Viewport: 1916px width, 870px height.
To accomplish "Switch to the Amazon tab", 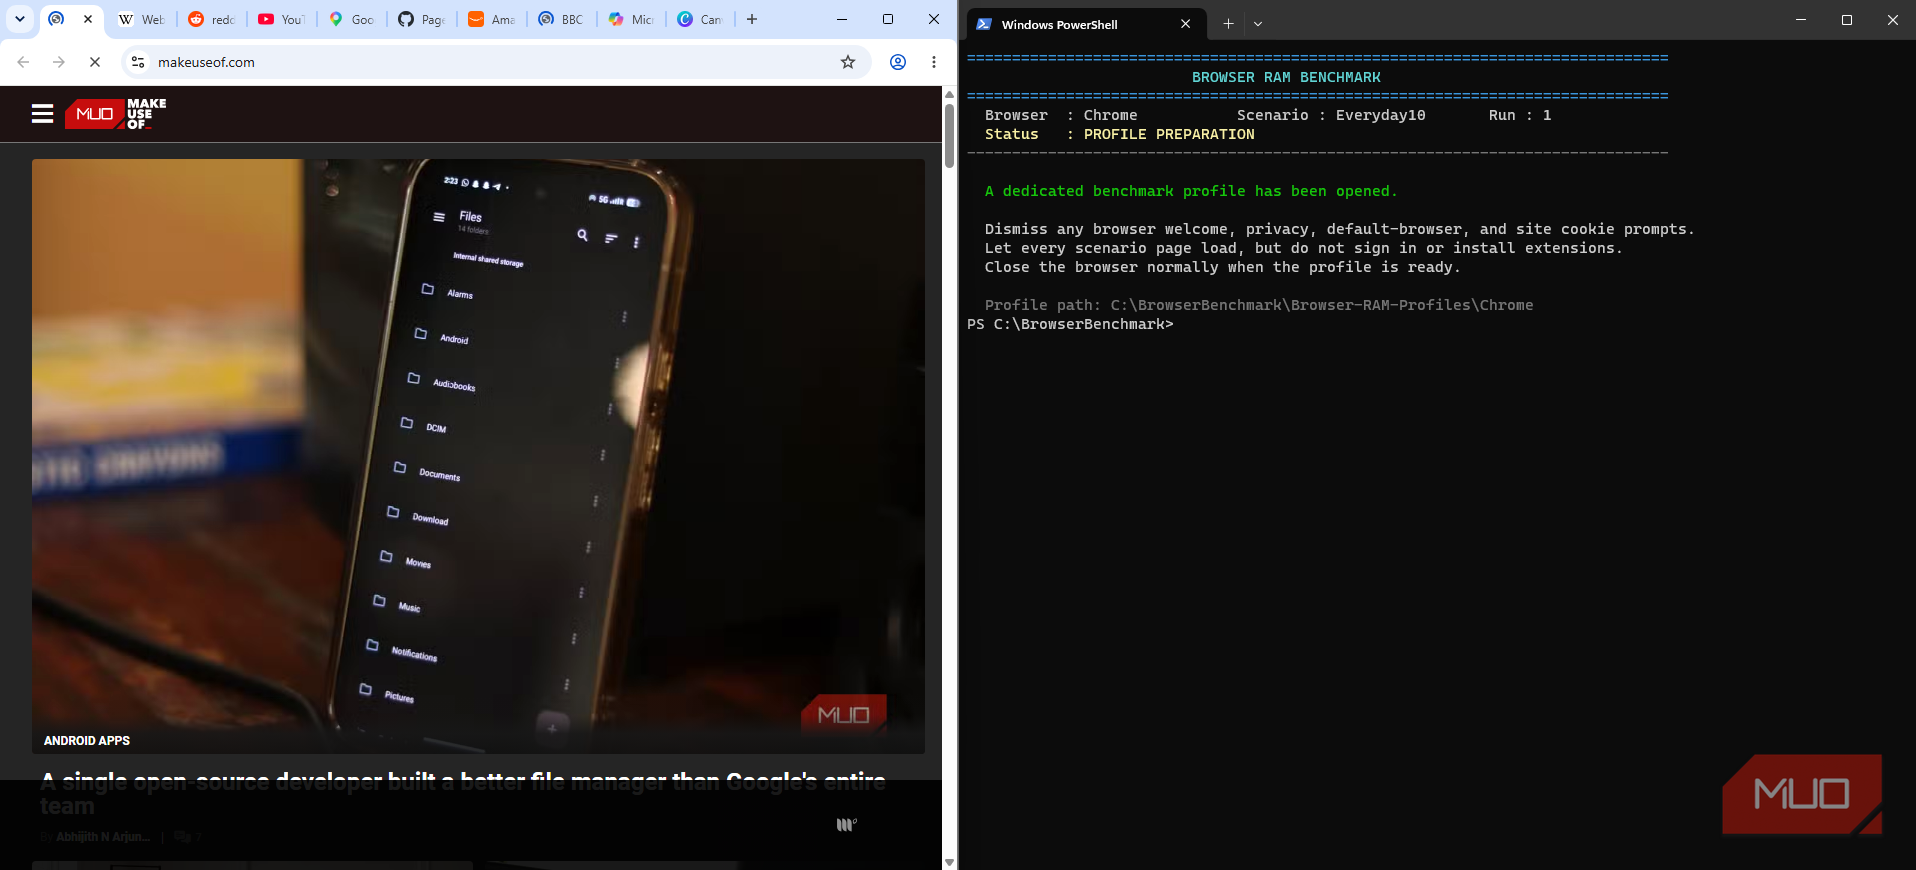I will coord(491,19).
